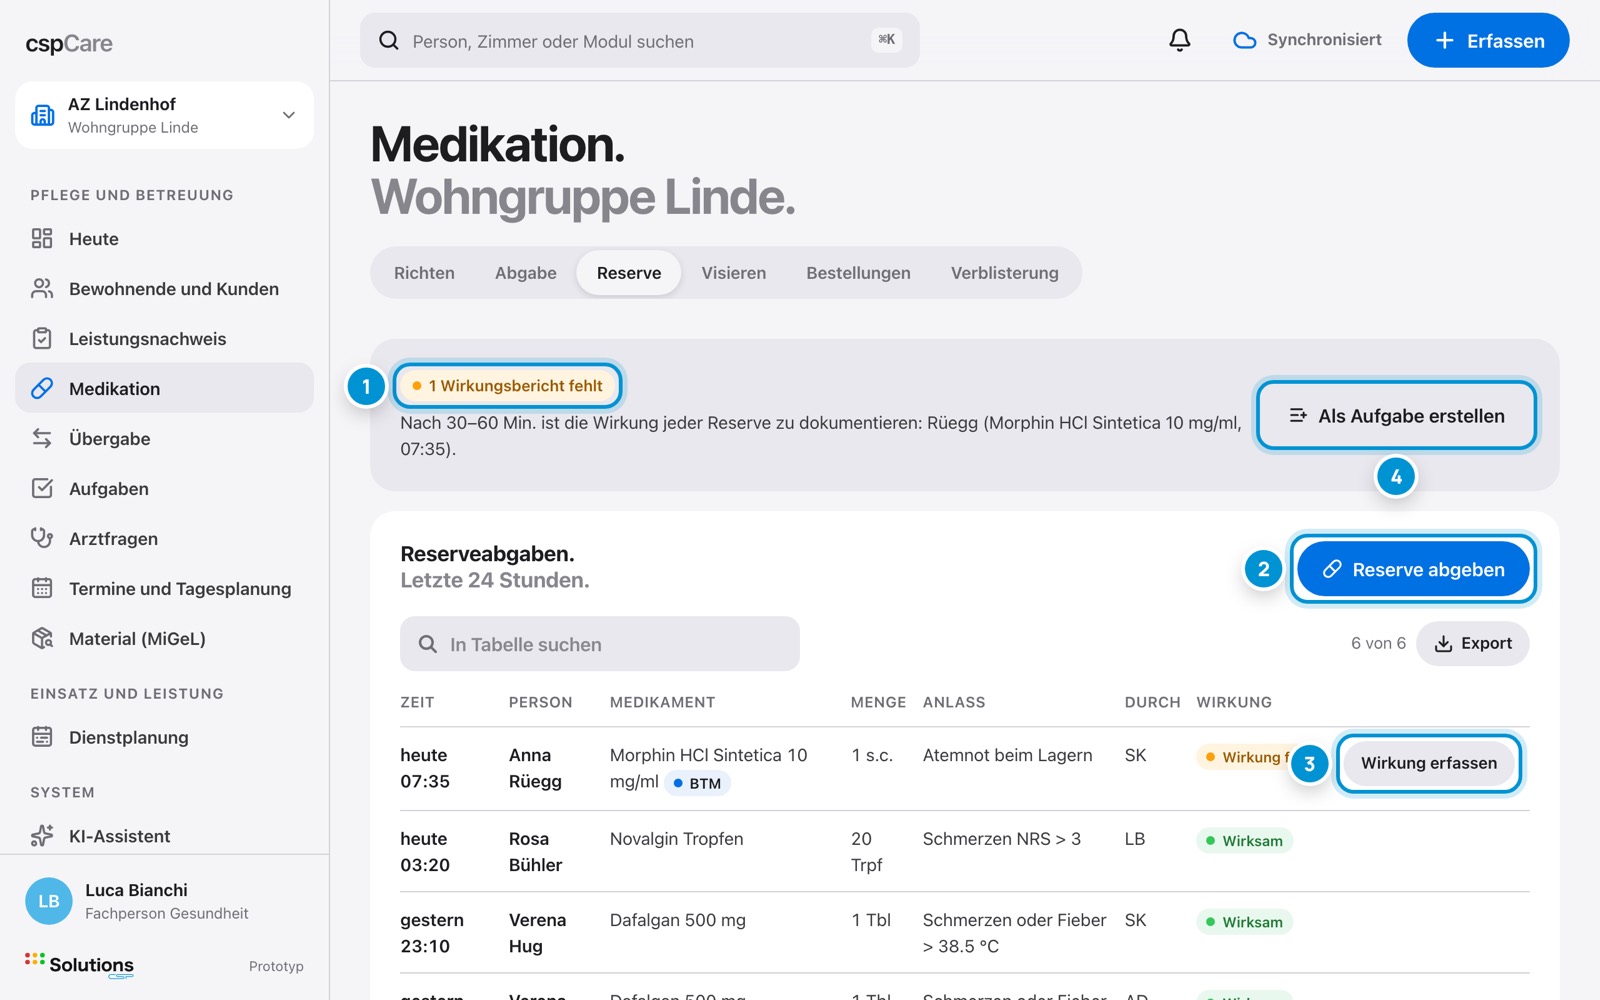Open Arztfragen stethoscope icon in sidebar
This screenshot has height=1000, width=1600.
[42, 538]
